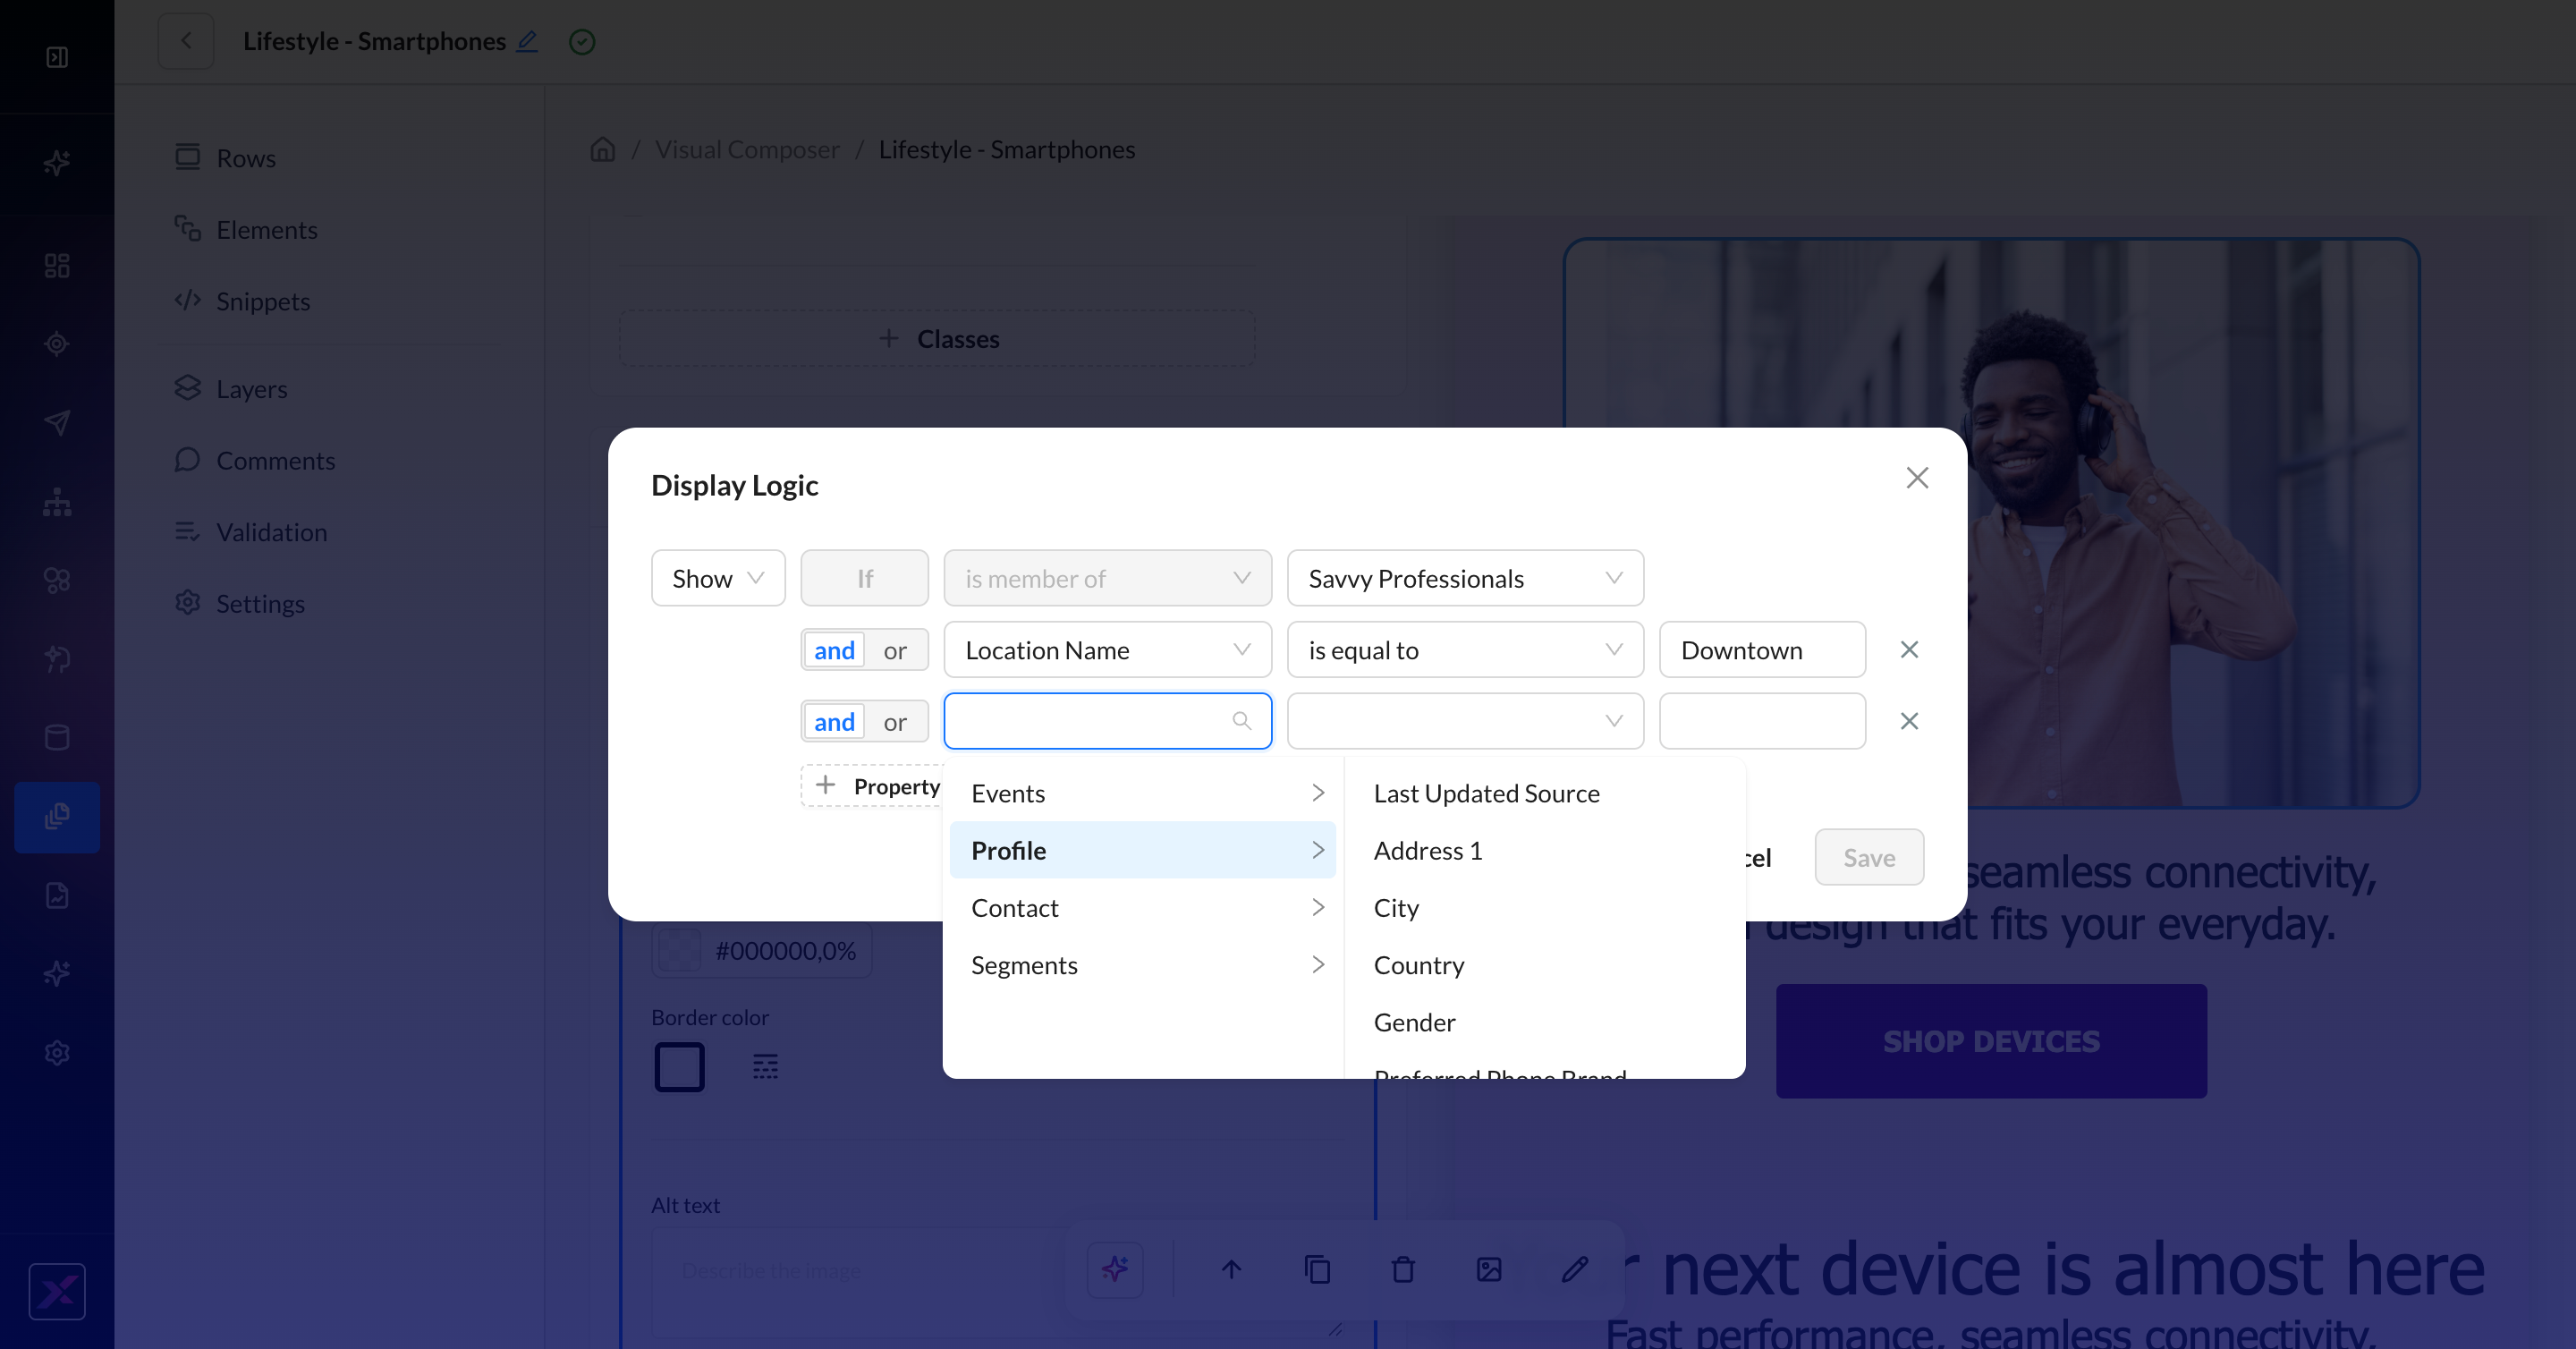Click the duplicate icon in floating toolbar
Image resolution: width=2576 pixels, height=1349 pixels.
coord(1317,1270)
